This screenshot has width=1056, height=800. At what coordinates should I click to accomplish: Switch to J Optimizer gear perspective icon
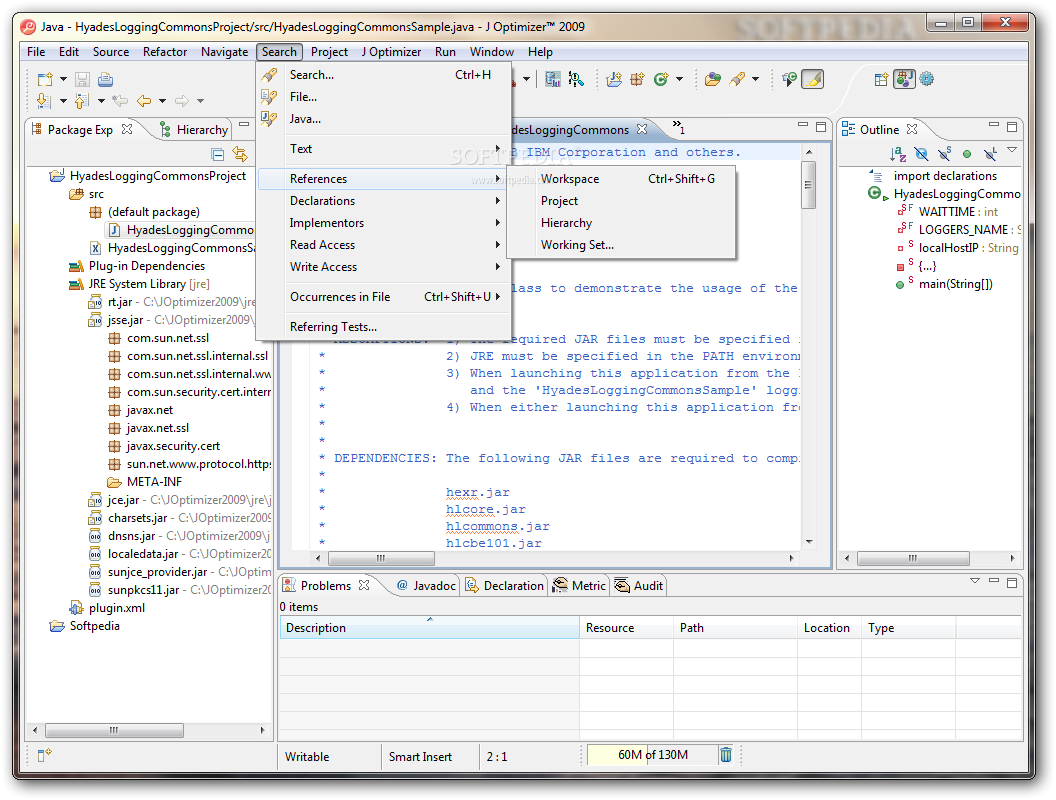point(927,79)
